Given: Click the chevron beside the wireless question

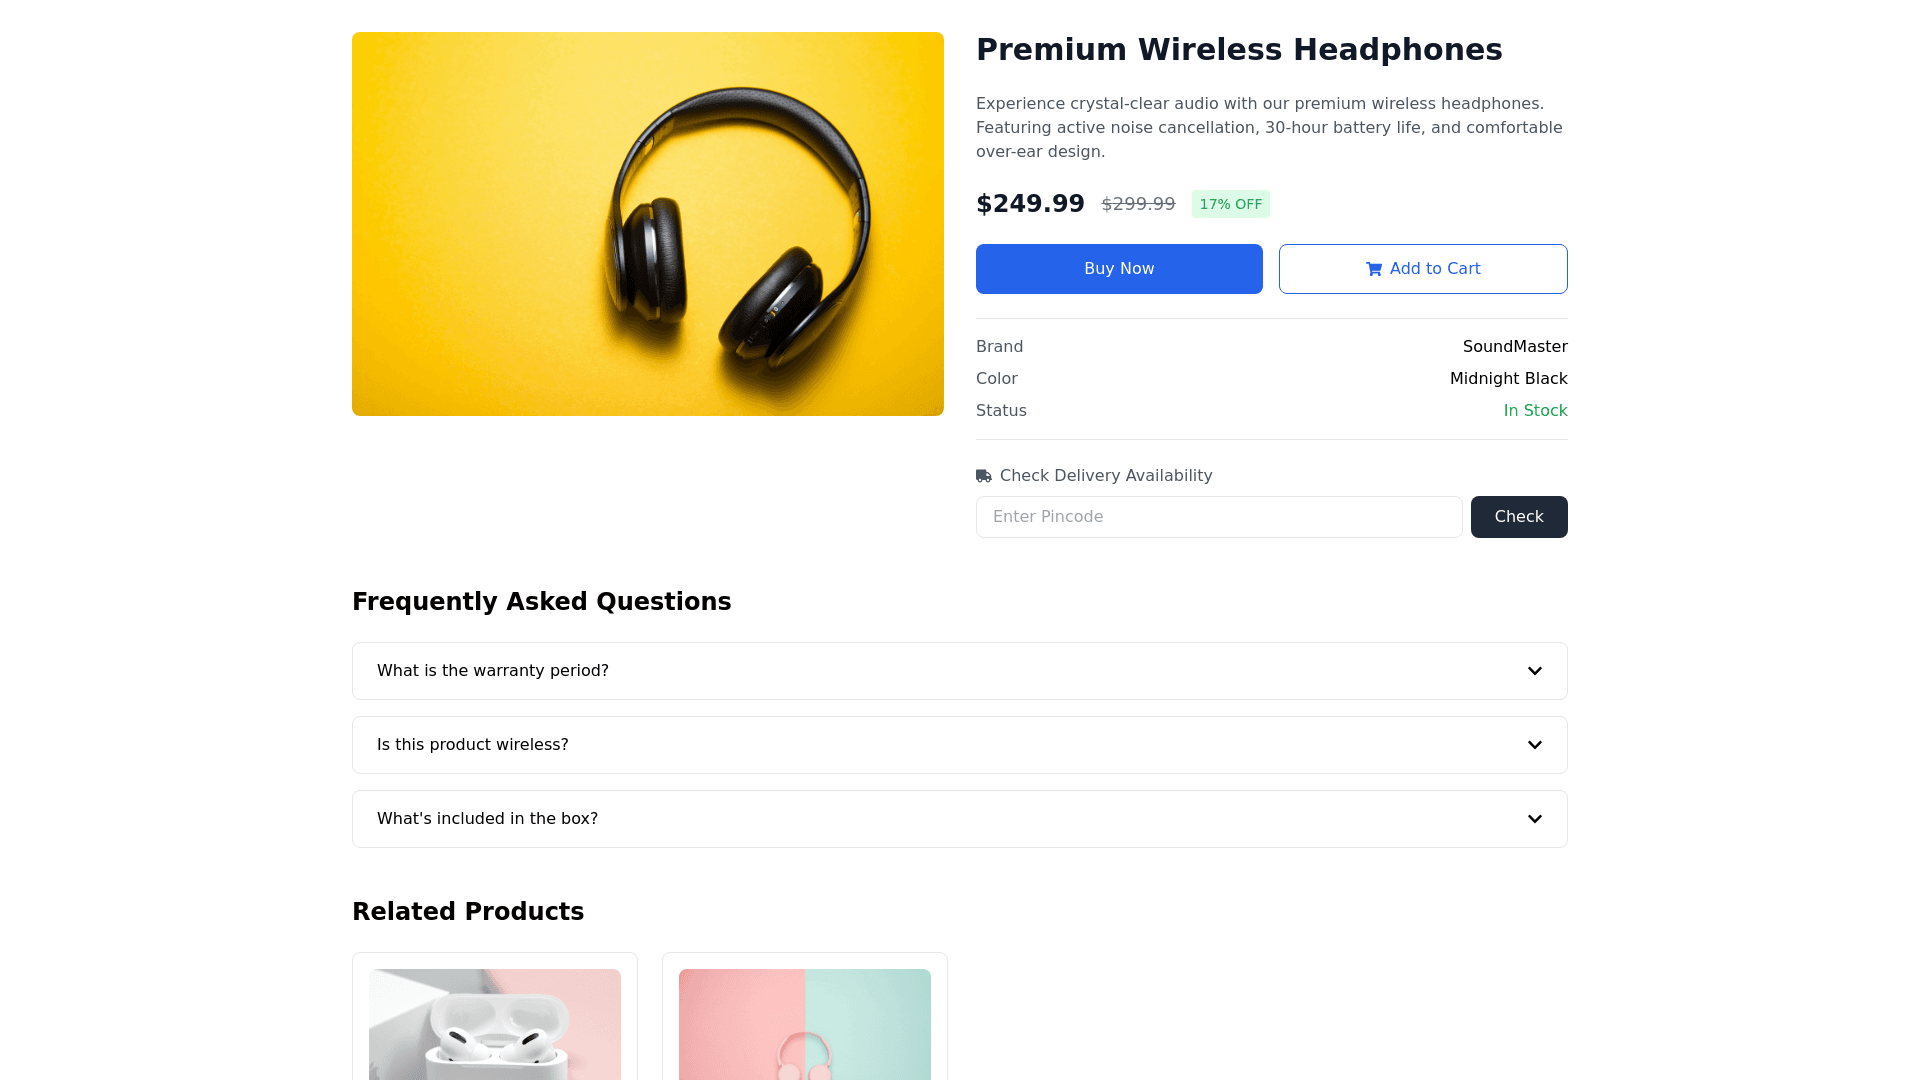Looking at the screenshot, I should [x=1534, y=745].
